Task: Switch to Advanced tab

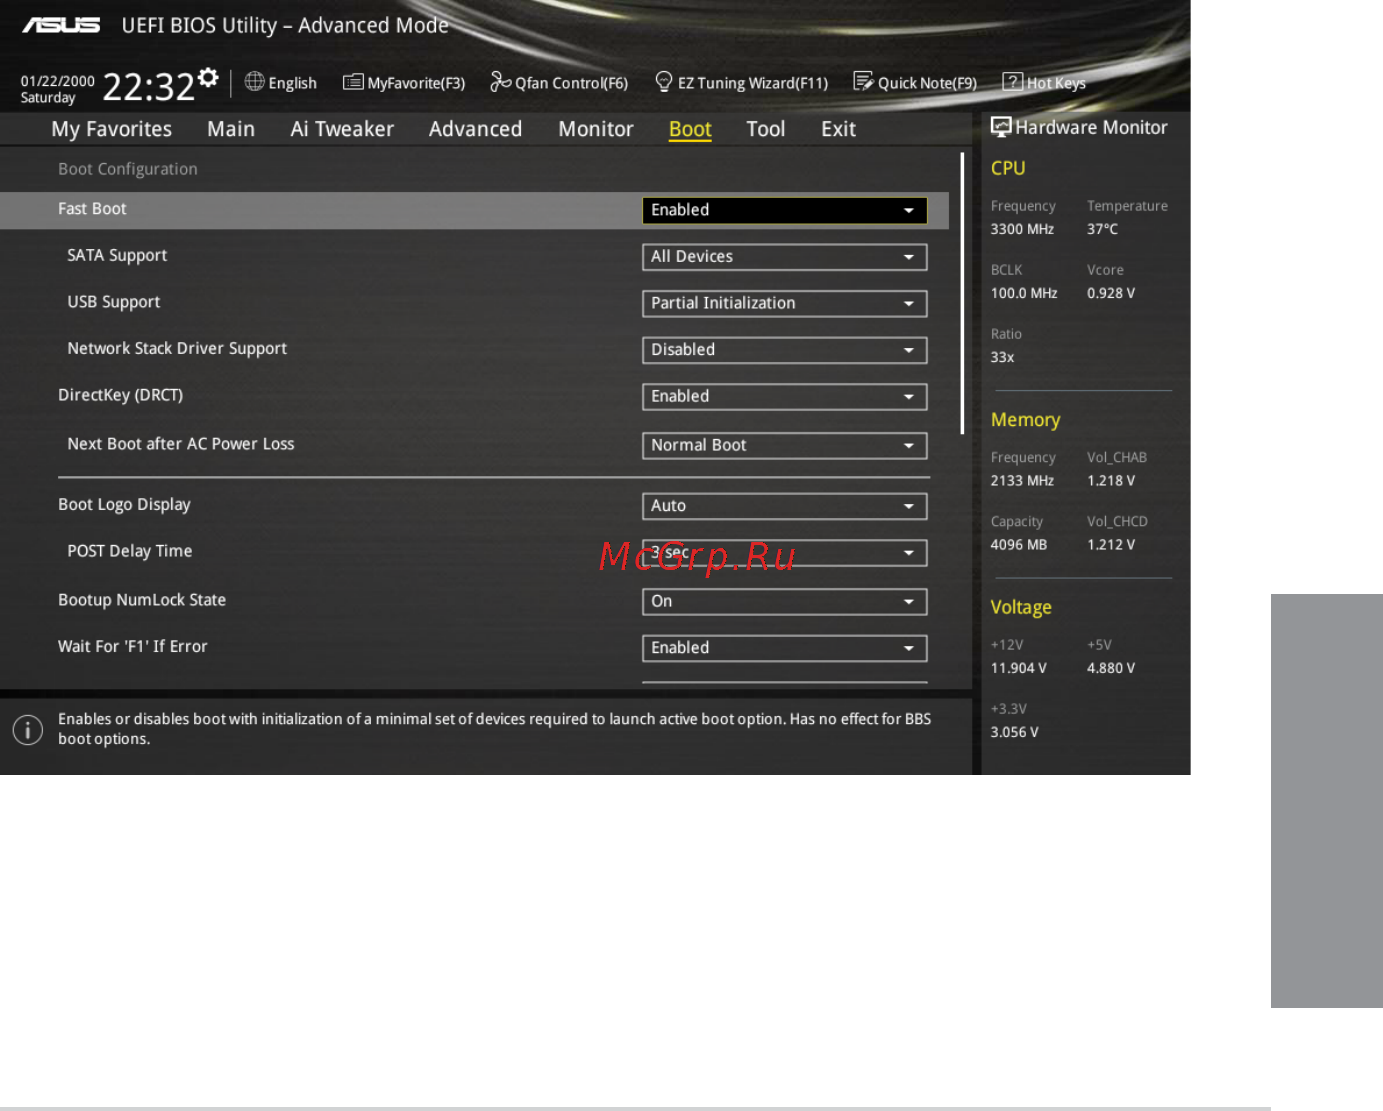Action: coord(475,129)
